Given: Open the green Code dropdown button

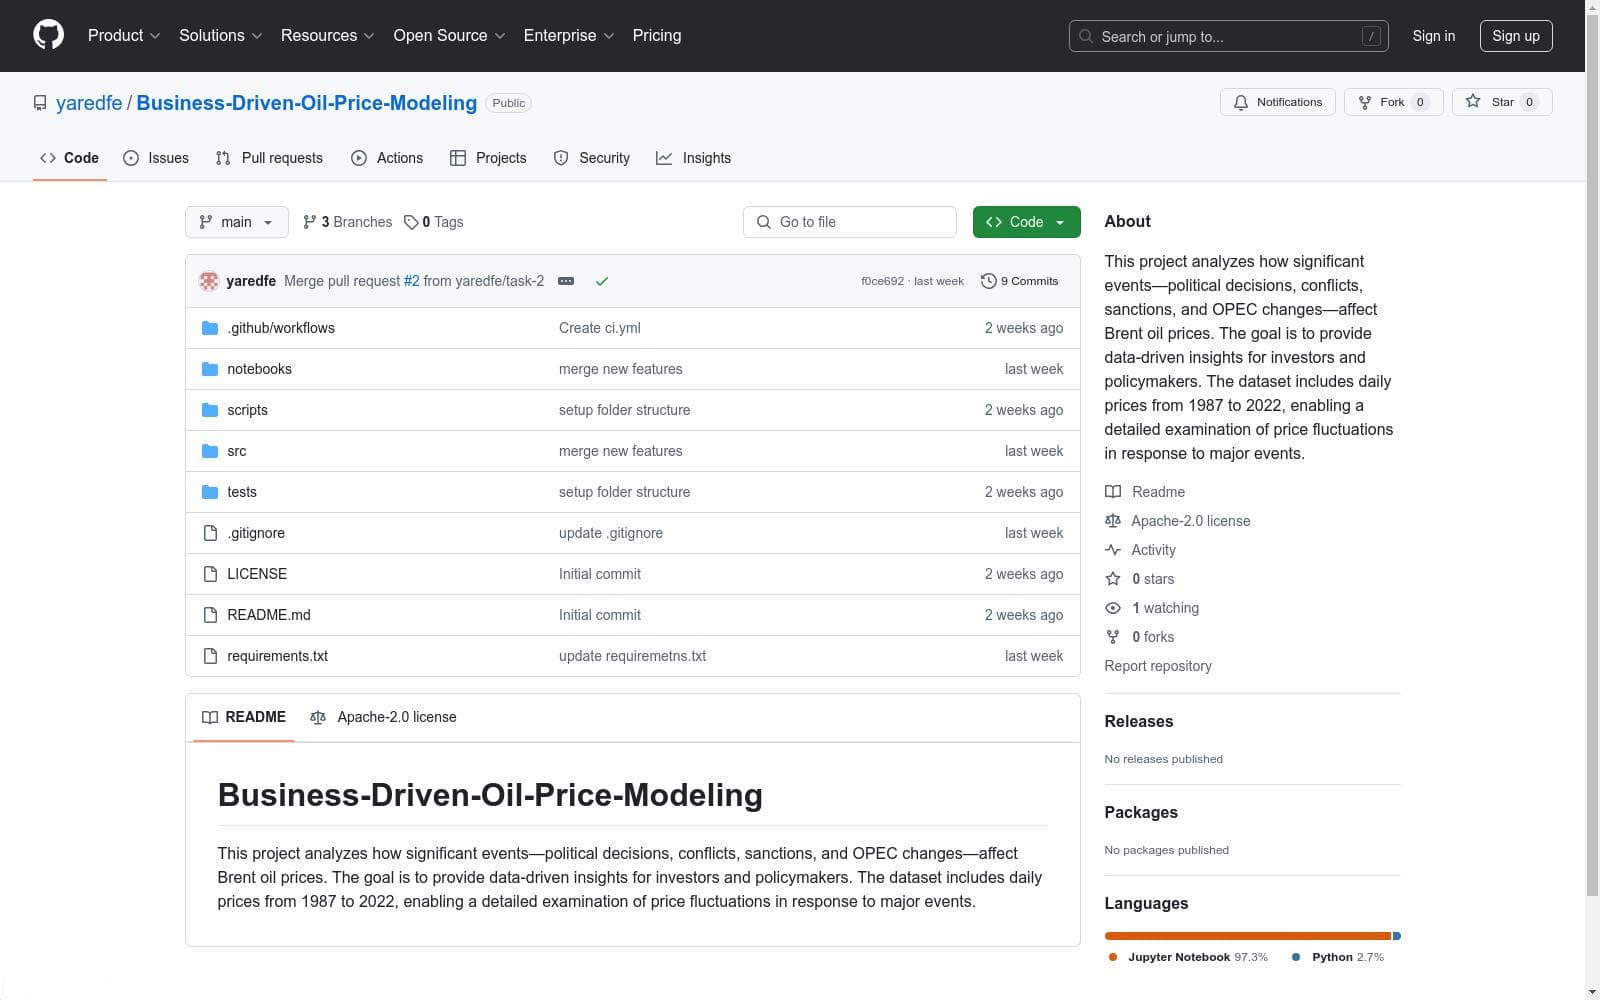Looking at the screenshot, I should (x=1026, y=222).
